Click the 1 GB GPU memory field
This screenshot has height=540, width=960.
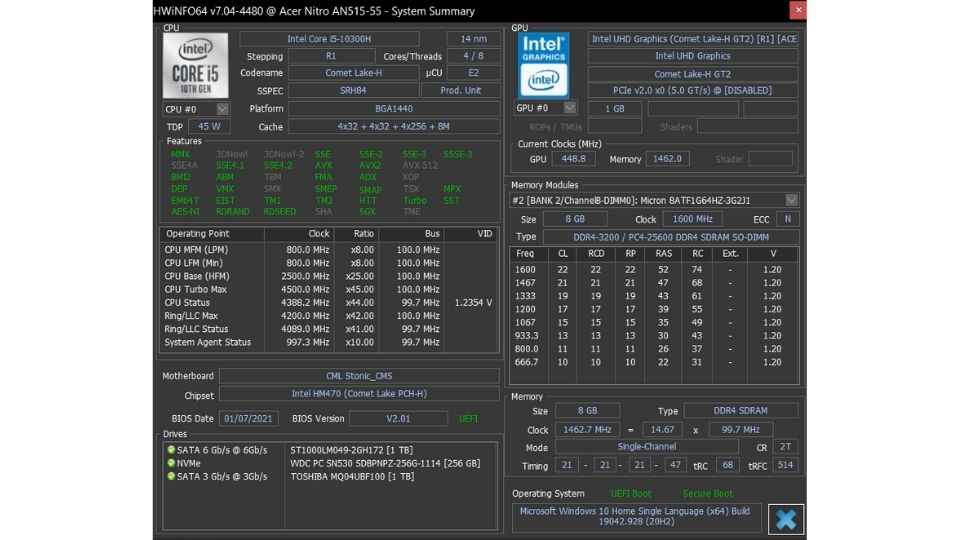pyautogui.click(x=615, y=108)
